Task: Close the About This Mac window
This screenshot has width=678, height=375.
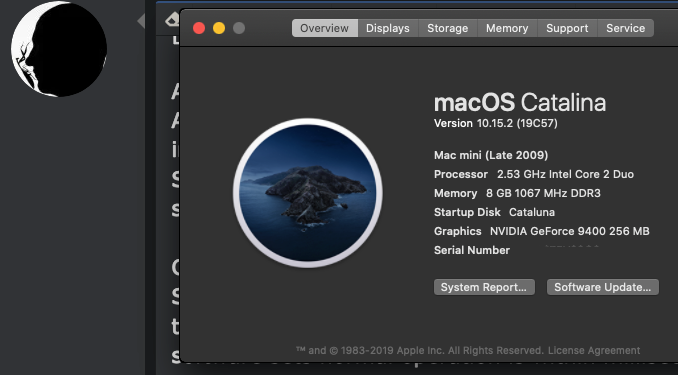Action: click(199, 28)
